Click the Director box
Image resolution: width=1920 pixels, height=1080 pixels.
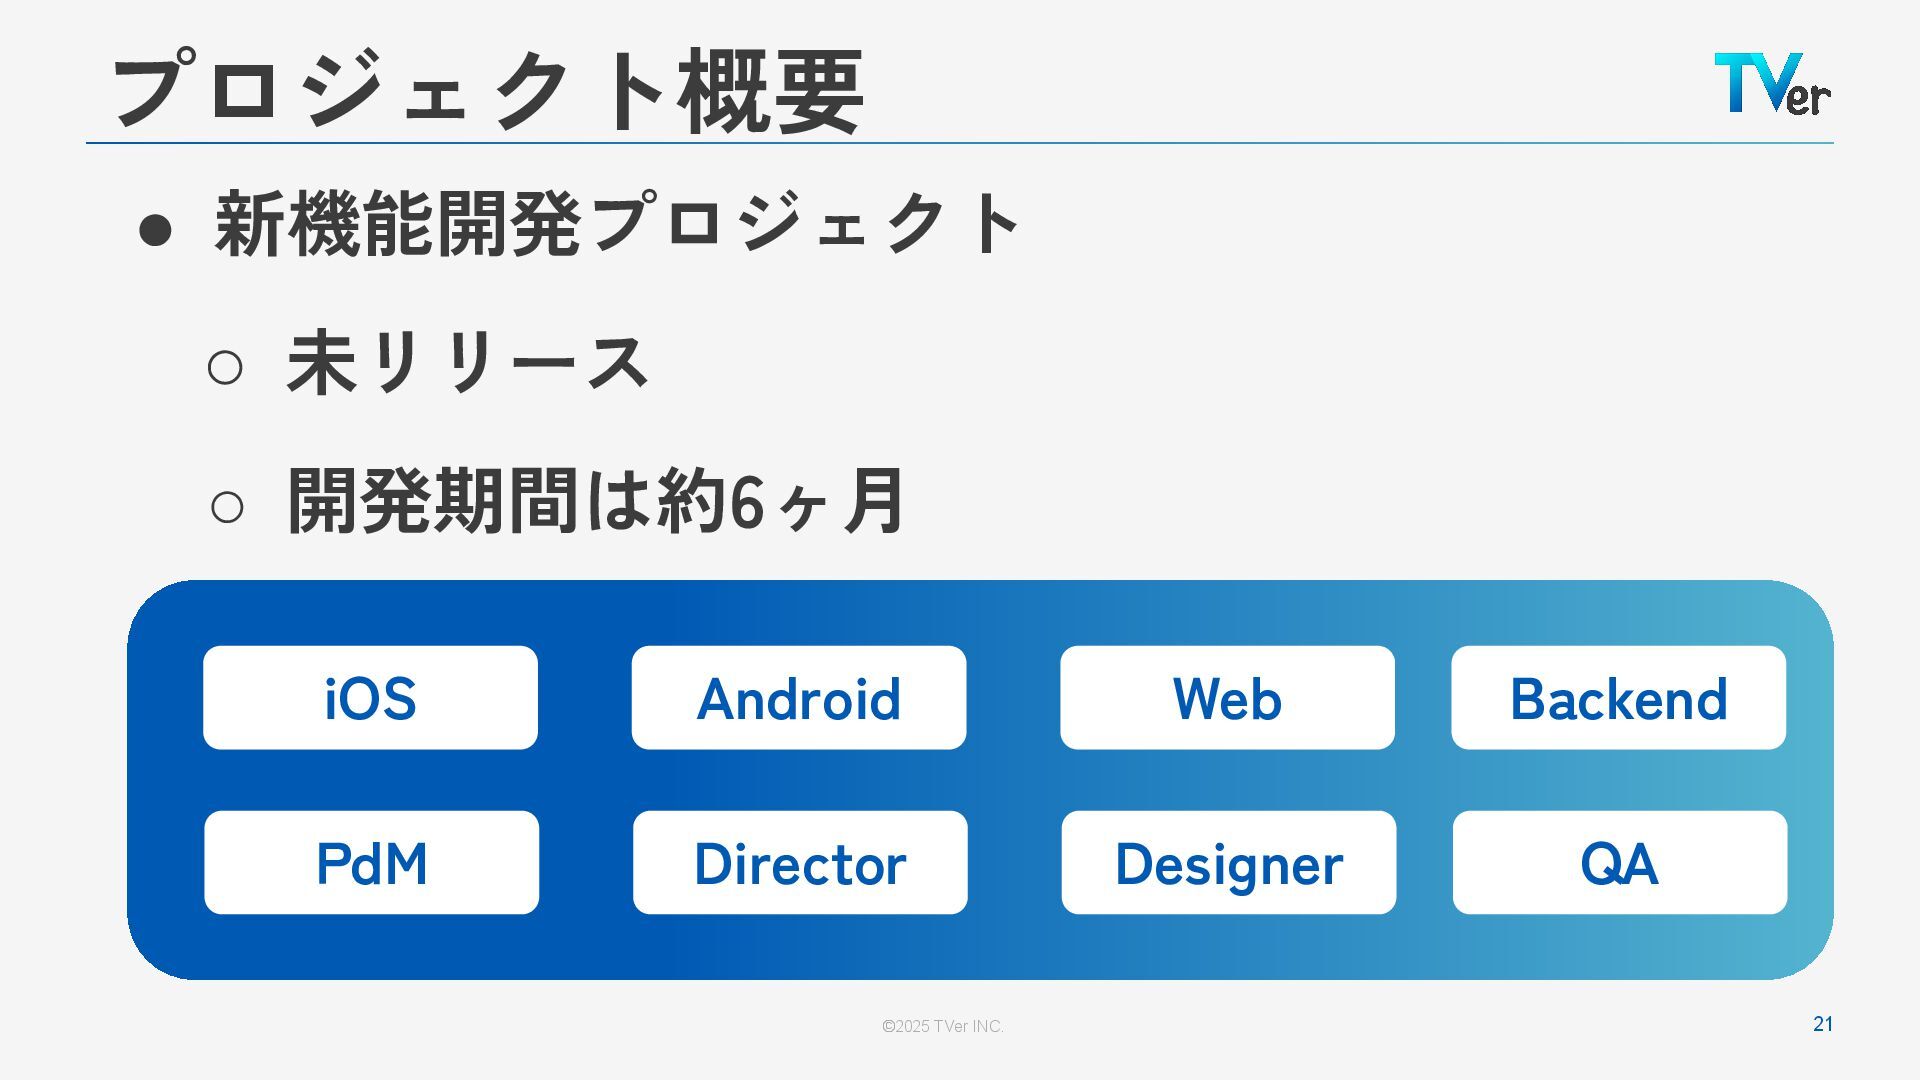(x=799, y=862)
